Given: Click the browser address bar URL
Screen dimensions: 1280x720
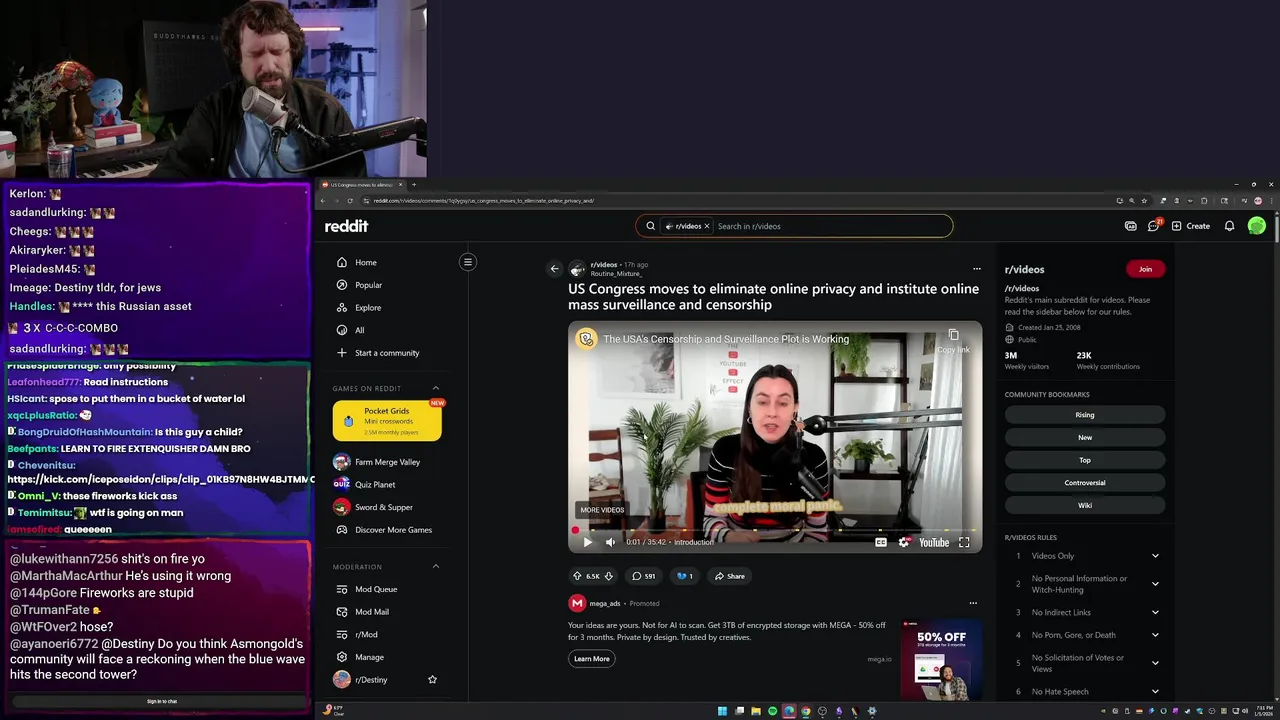Looking at the screenshot, I should click(484, 201).
